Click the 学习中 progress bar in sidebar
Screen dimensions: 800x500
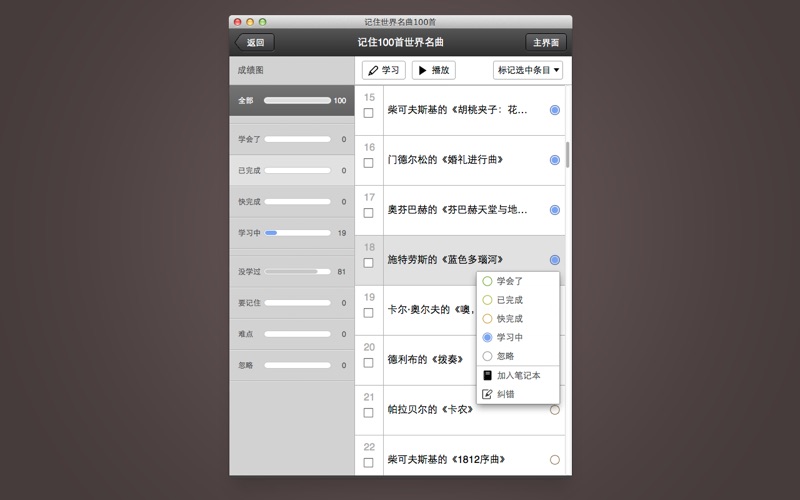point(297,232)
